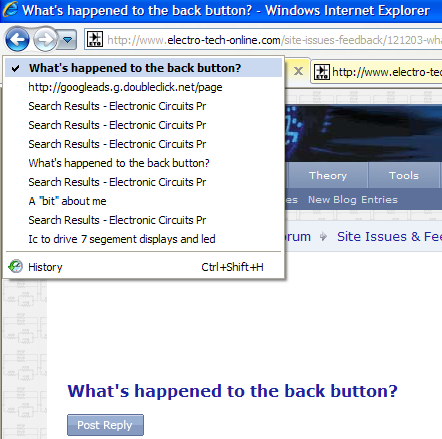Screen dimensions: 442x439
Task: Click the New Blog Entries link
Action: point(353,200)
